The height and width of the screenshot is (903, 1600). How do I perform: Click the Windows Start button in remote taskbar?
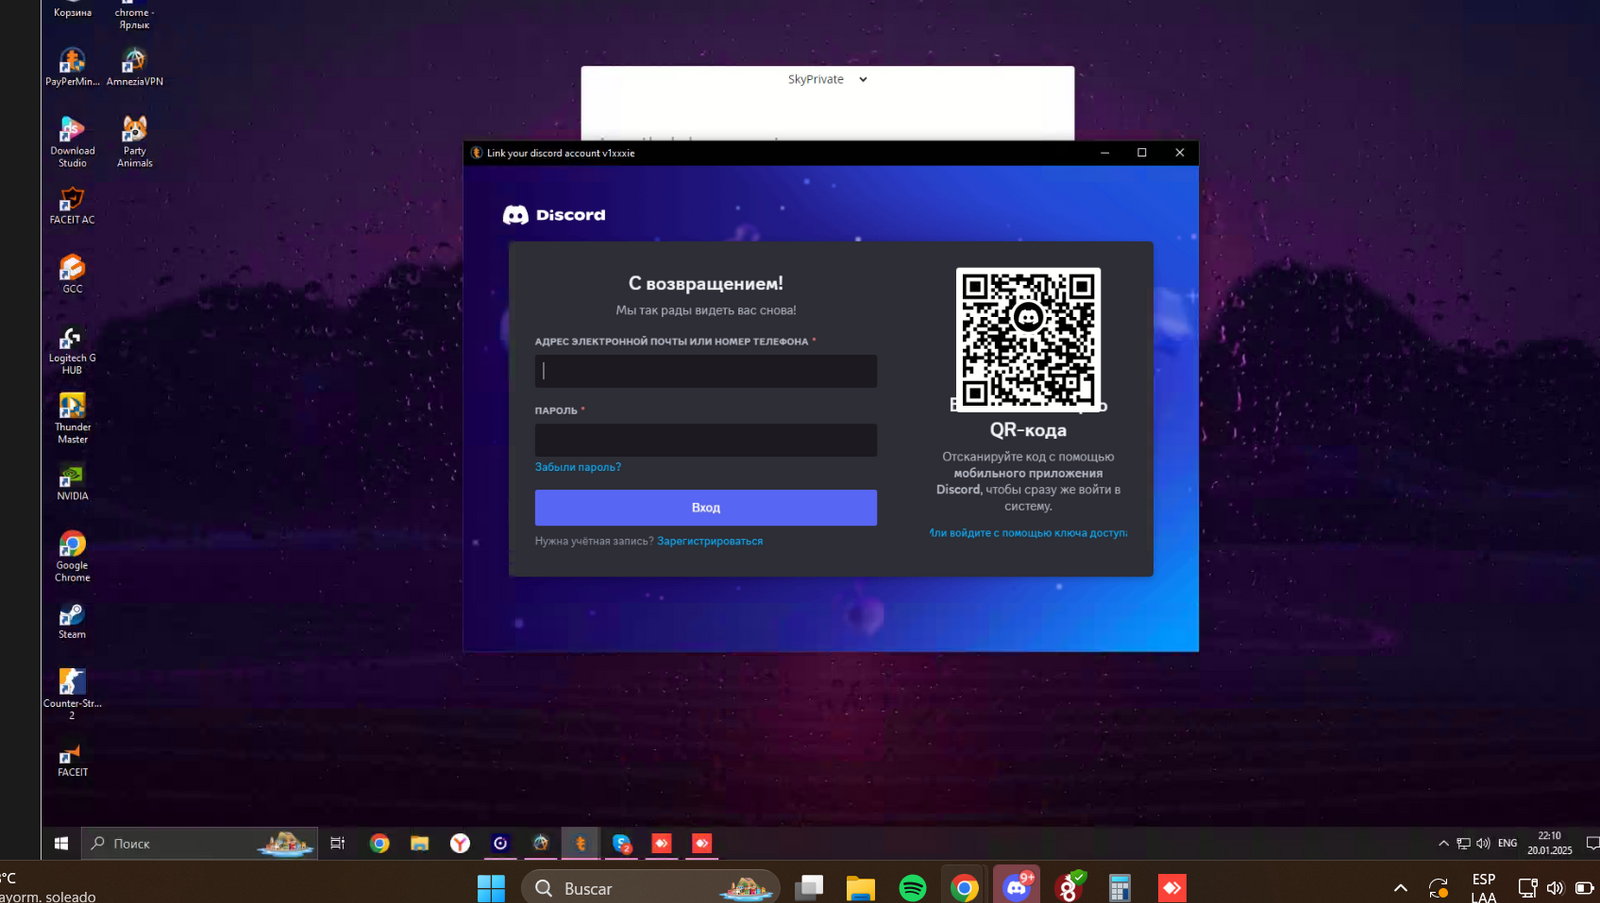tap(61, 843)
